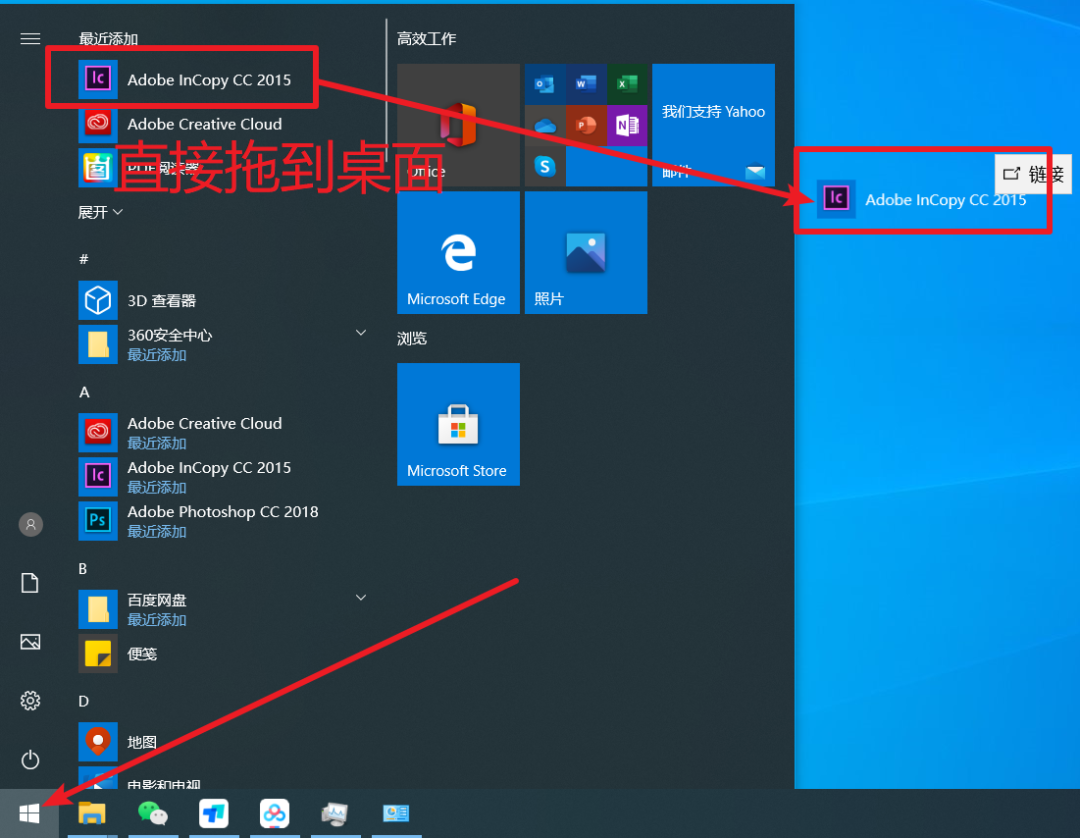Click the Windows Start button on taskbar

coord(30,813)
